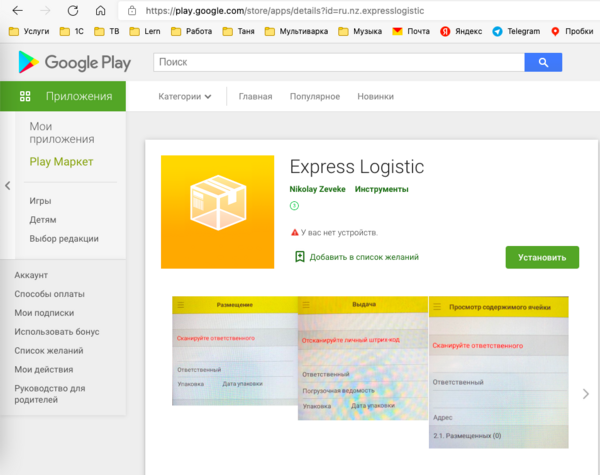The image size is (600, 475).
Task: Click the Поиск search input field
Action: (338, 63)
